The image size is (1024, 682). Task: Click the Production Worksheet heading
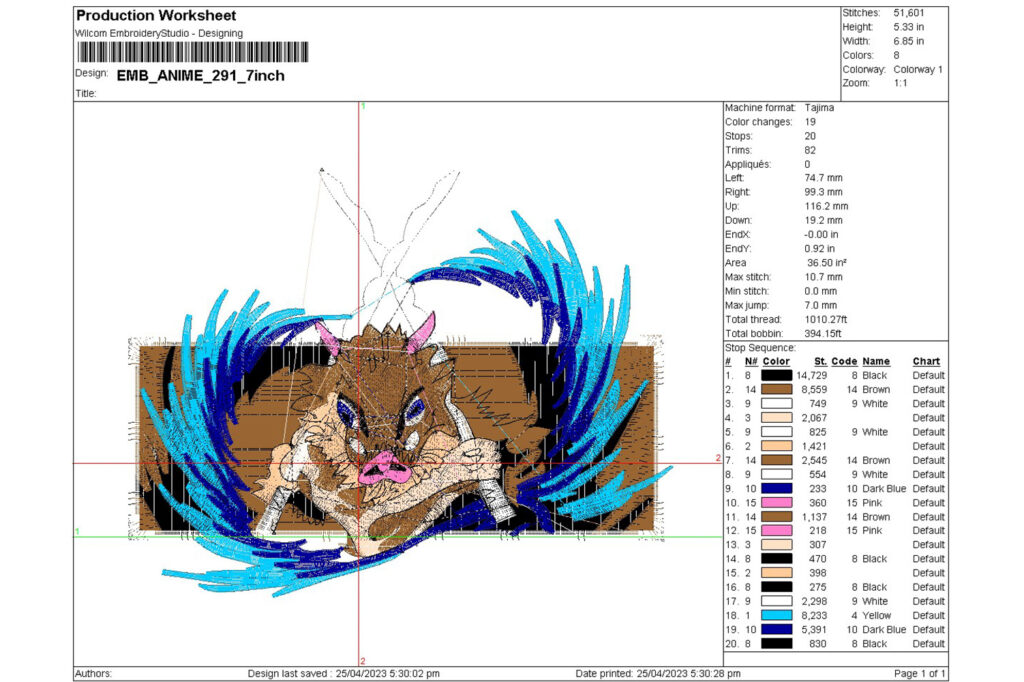pos(156,16)
